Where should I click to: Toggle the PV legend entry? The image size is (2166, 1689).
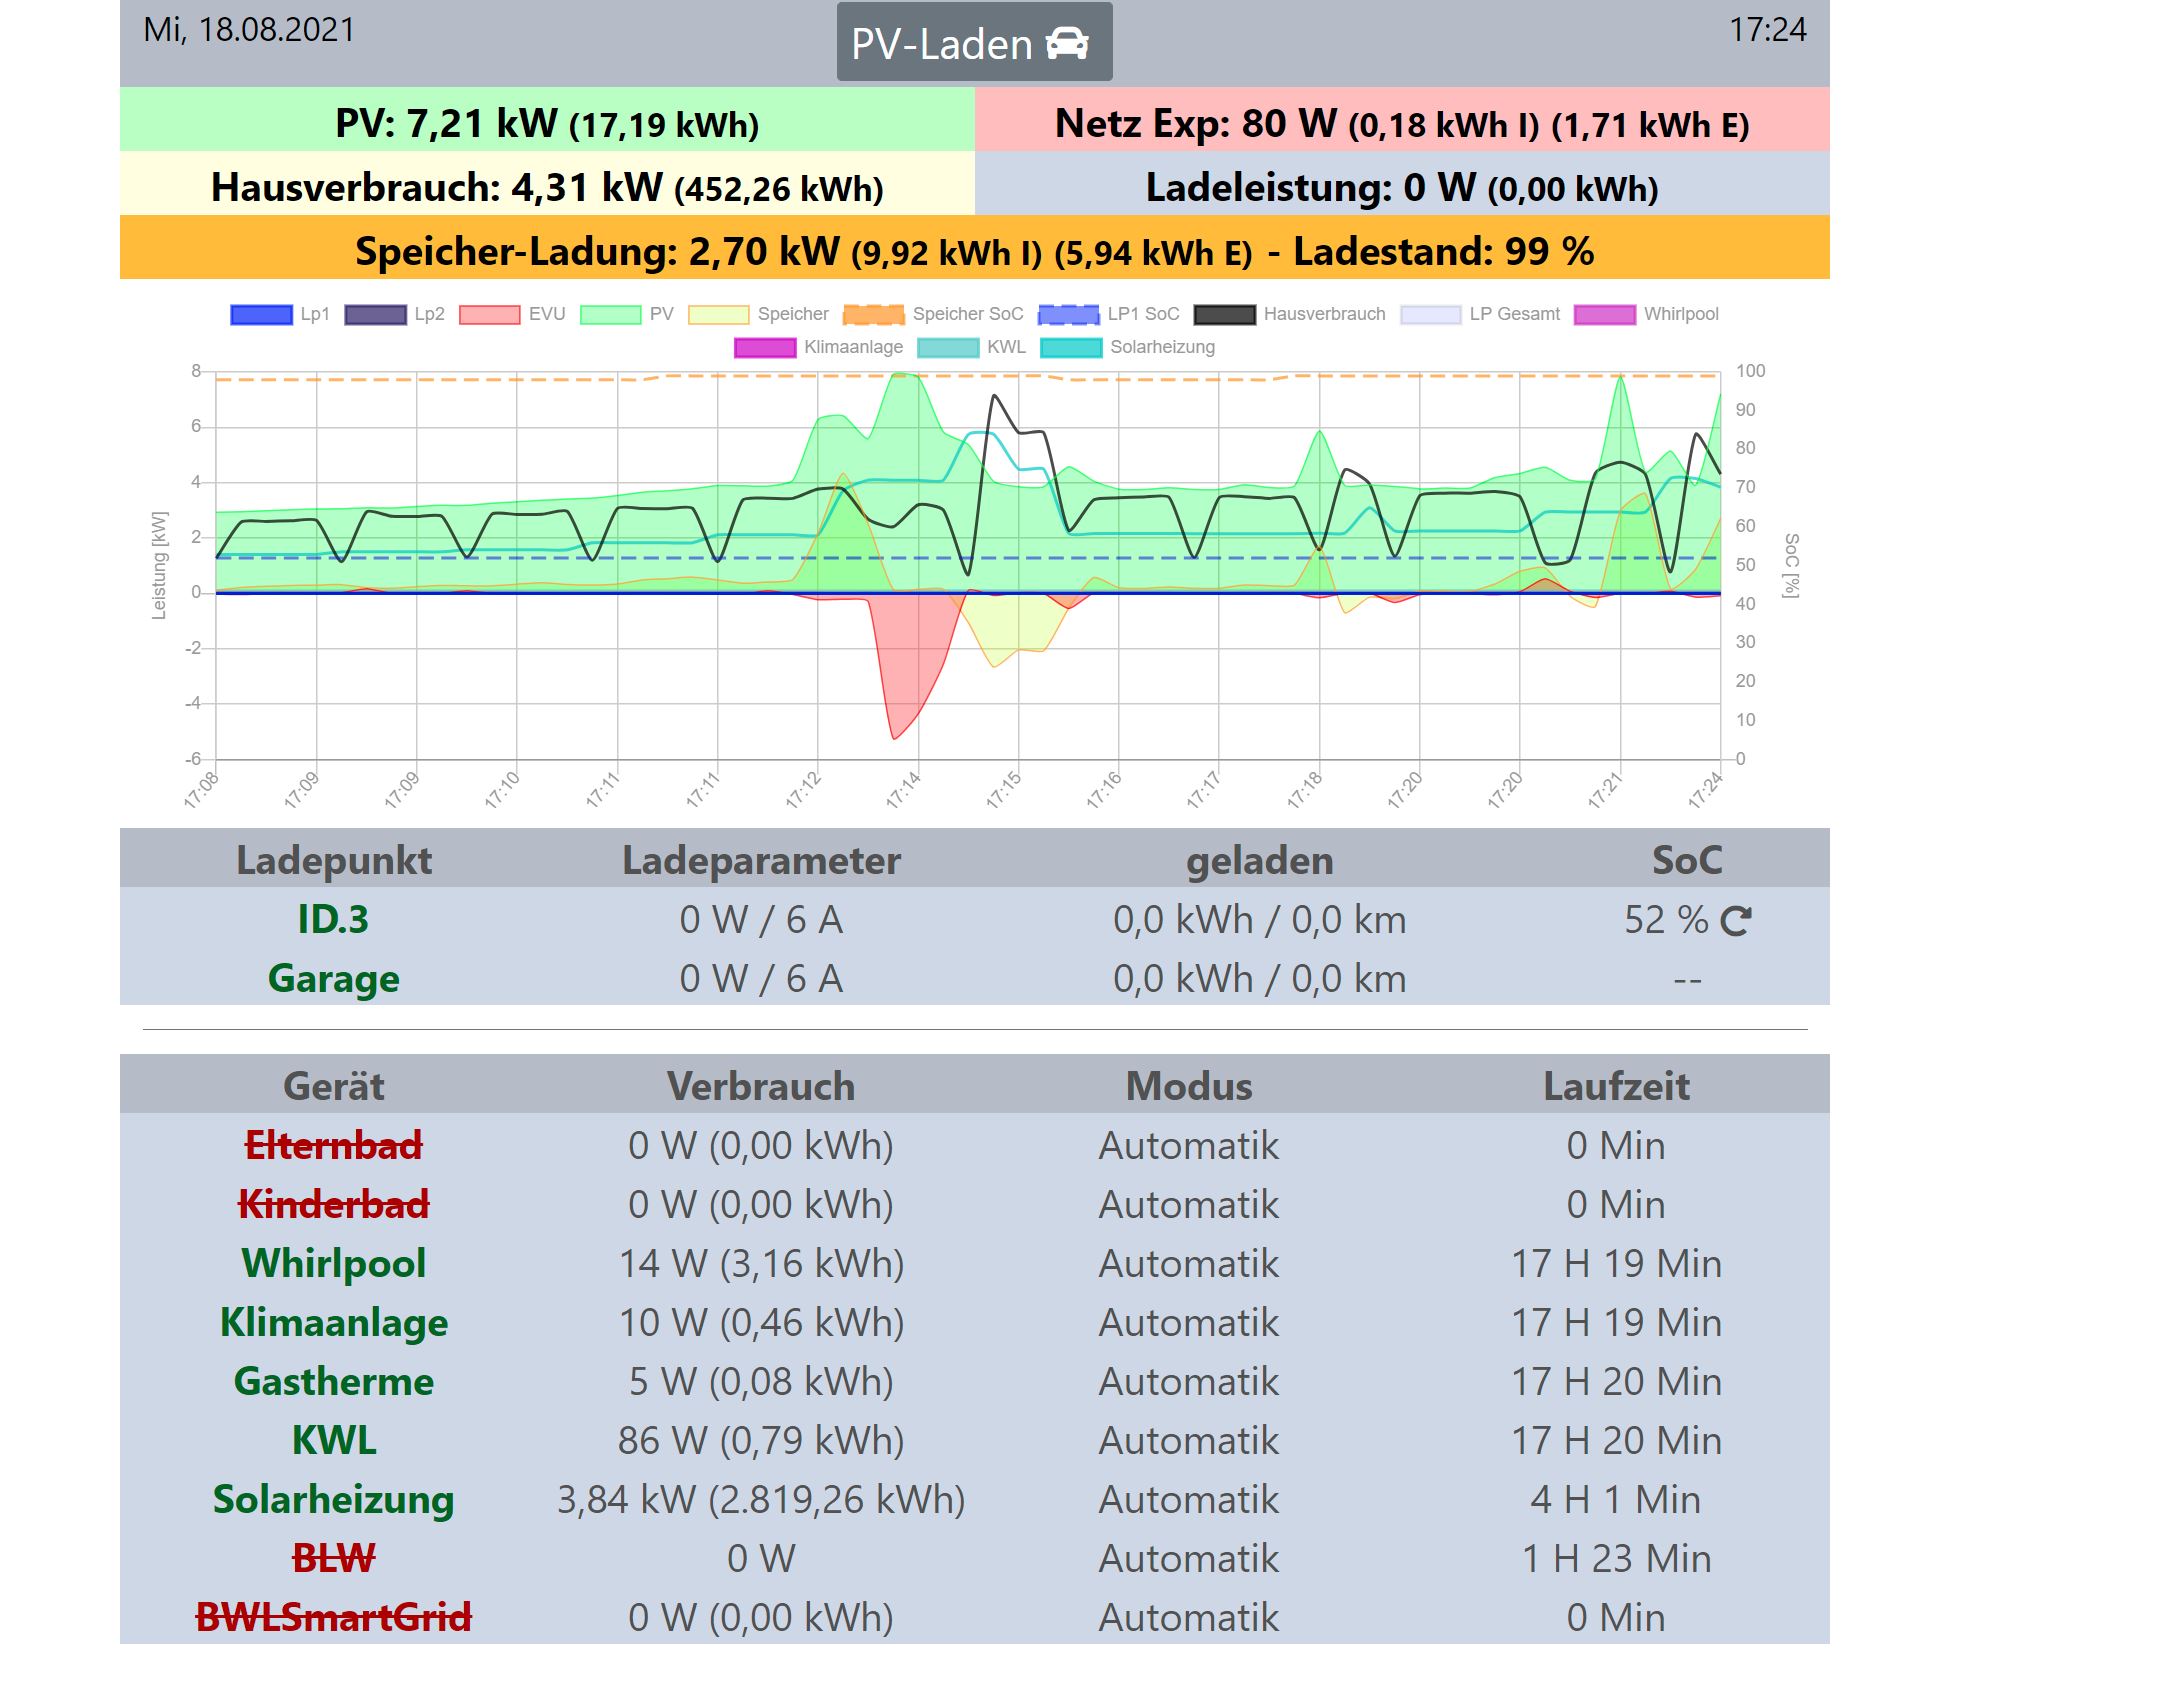tap(610, 315)
